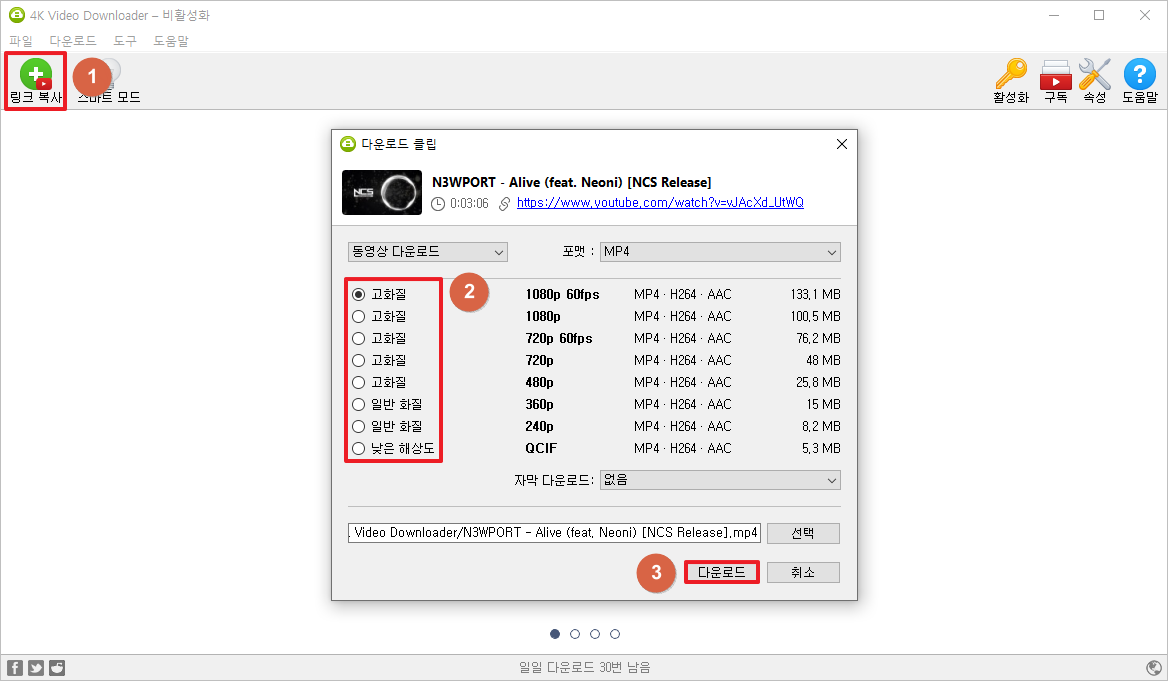Viewport: 1168px width, 681px height.
Task: Go to the fourth page indicator dot
Action: pyautogui.click(x=615, y=634)
